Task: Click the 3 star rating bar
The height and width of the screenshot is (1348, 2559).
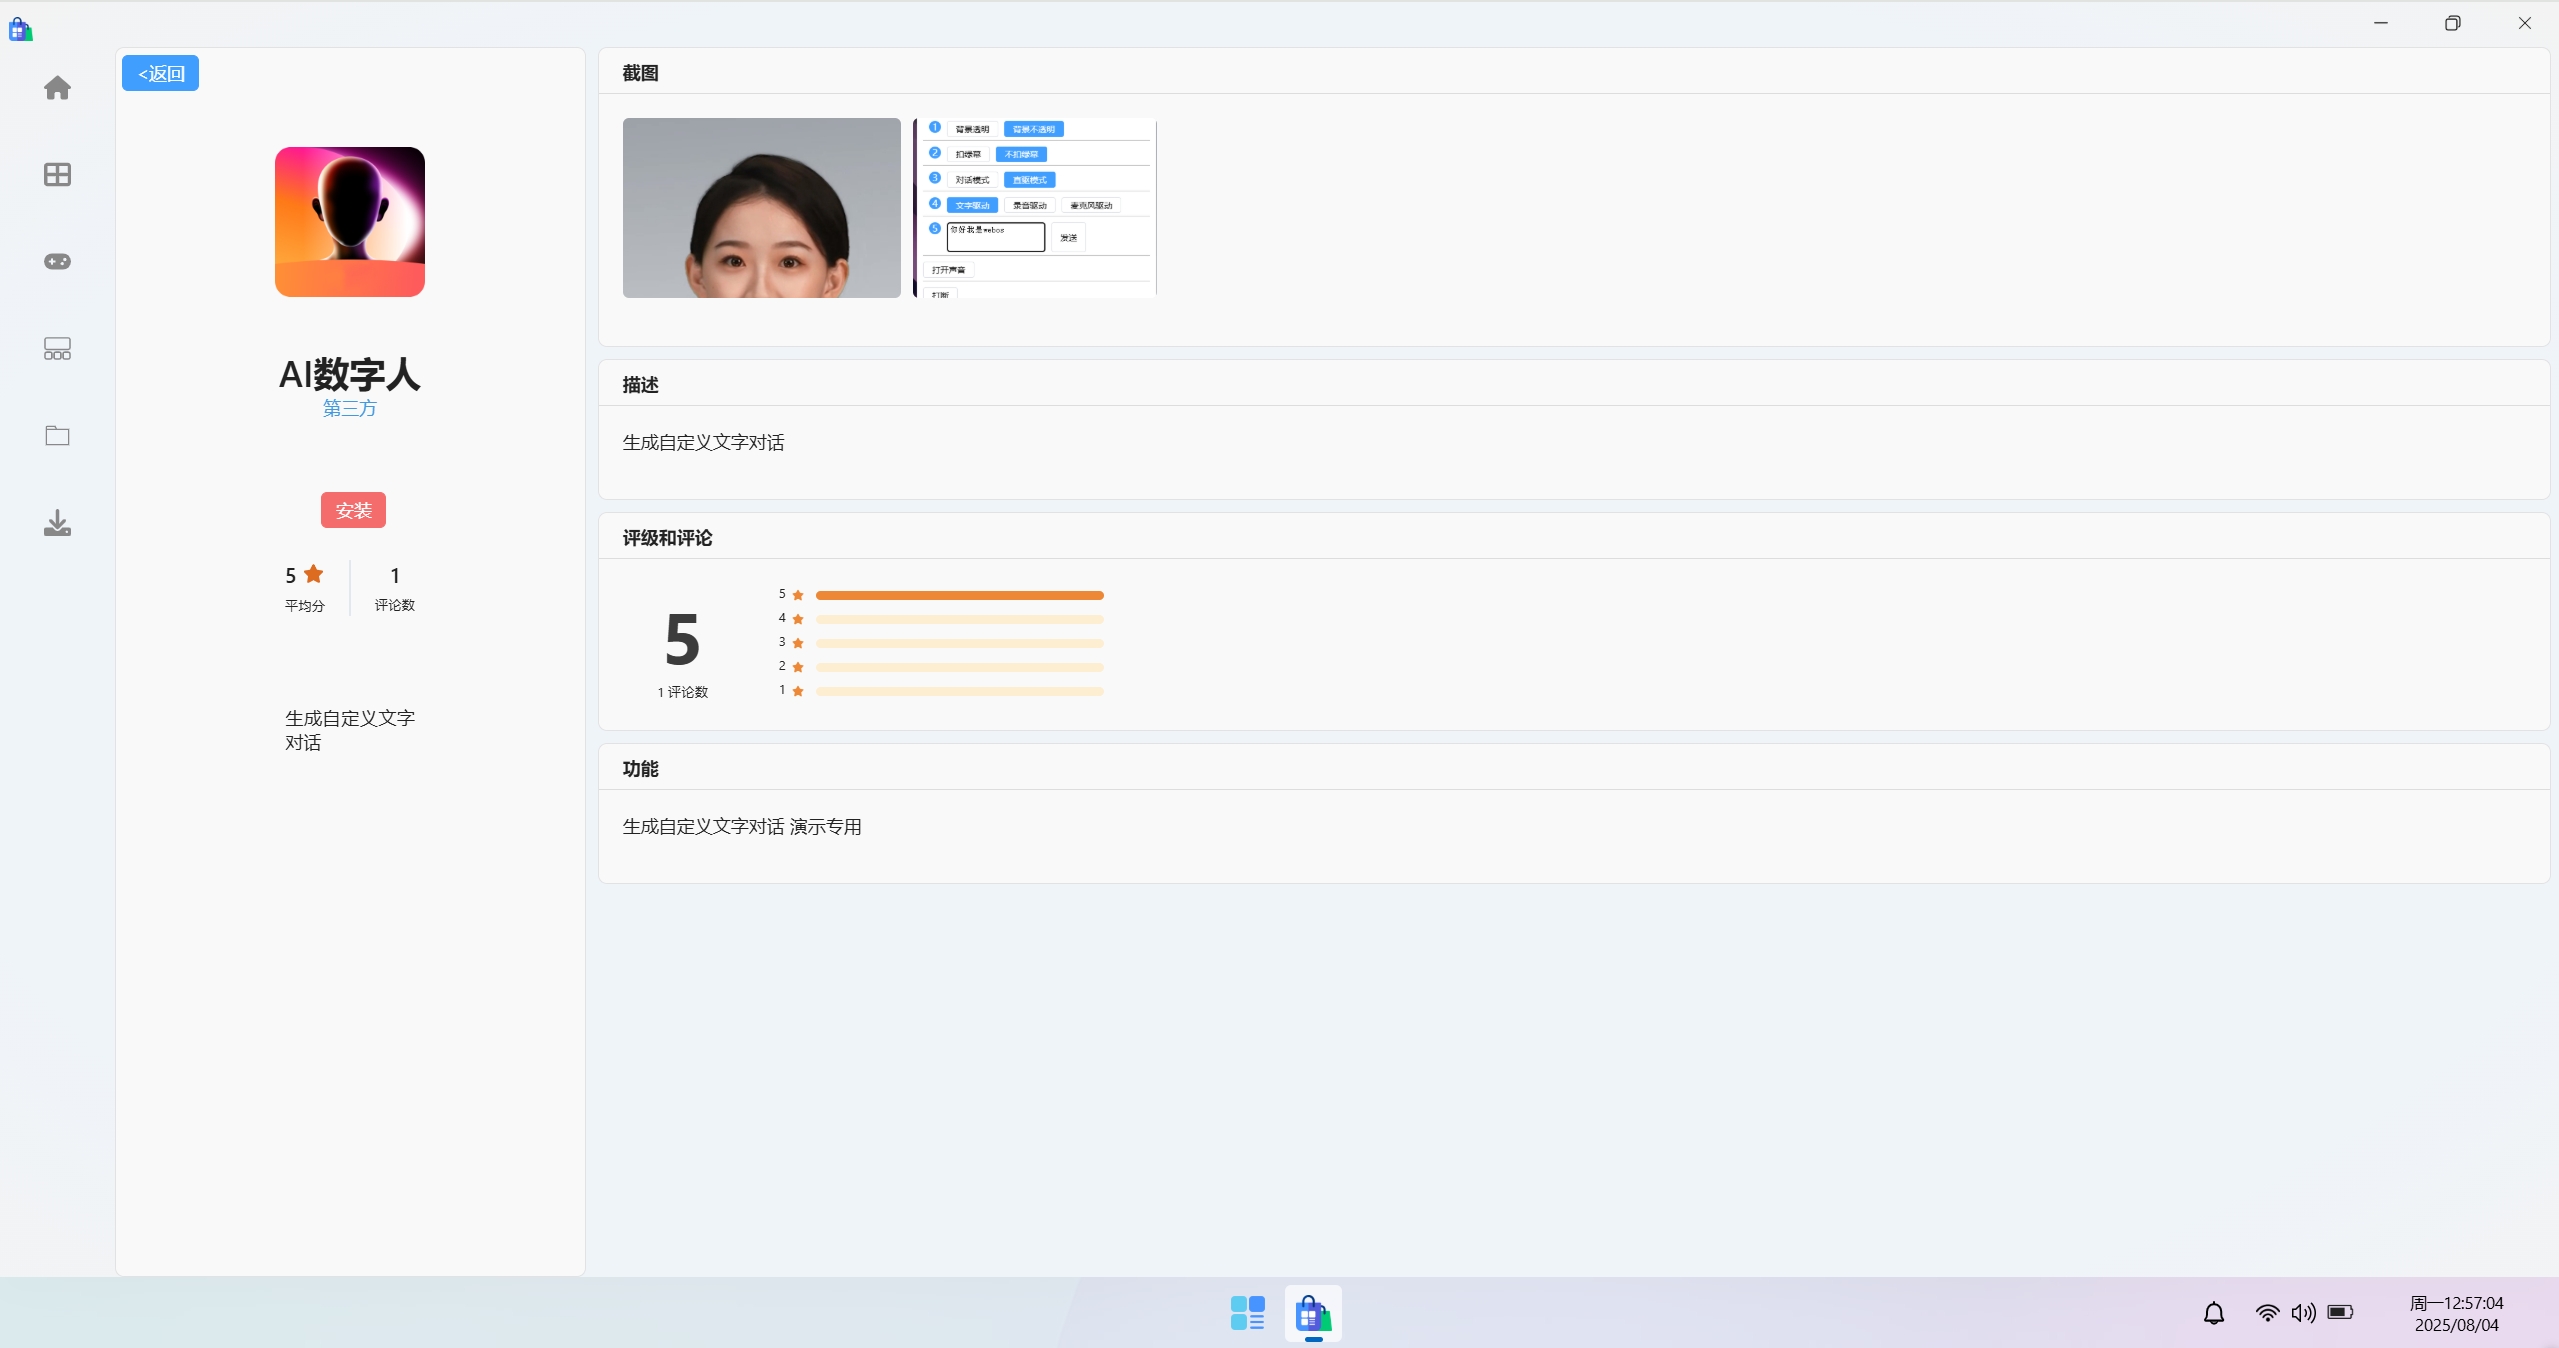Action: [x=959, y=643]
